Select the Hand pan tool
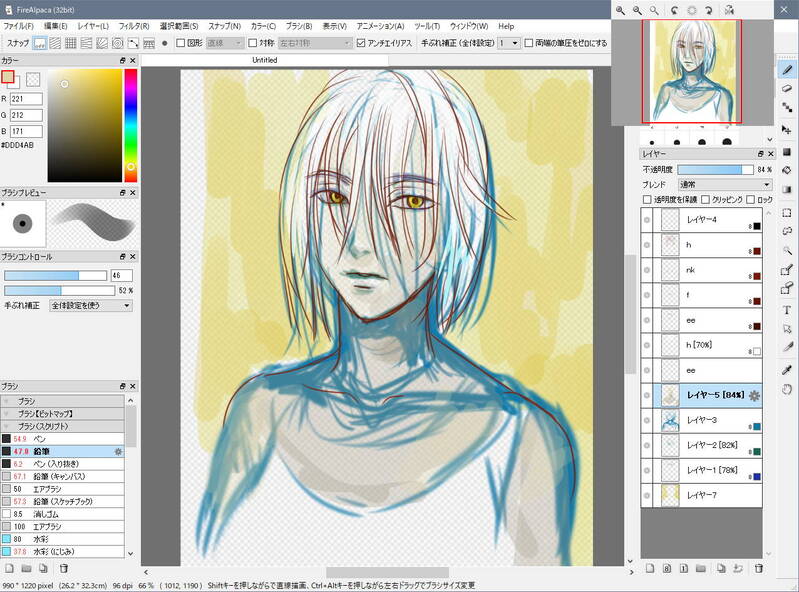 (787, 390)
